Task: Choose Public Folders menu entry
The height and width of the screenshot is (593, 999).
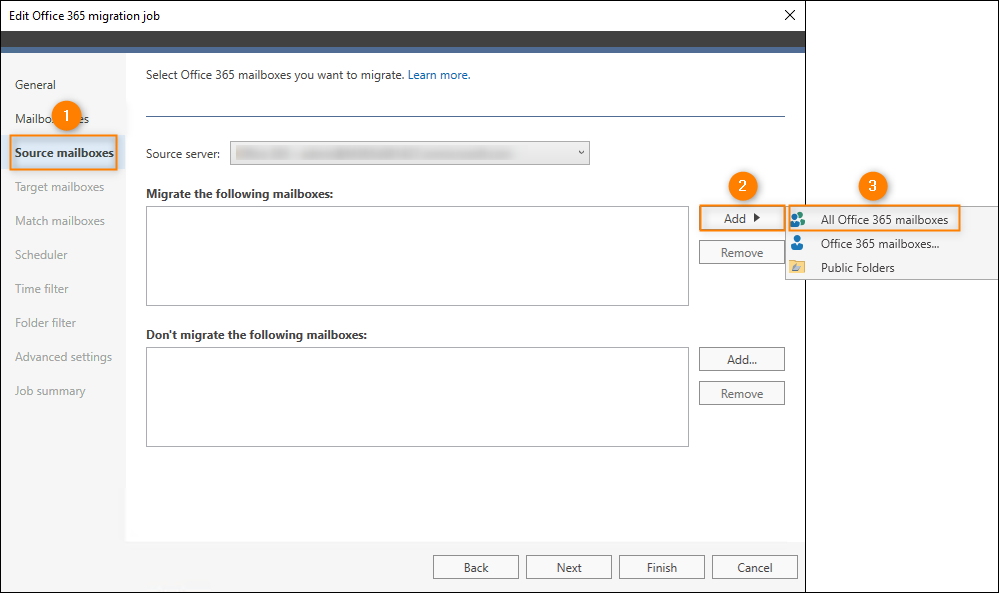Action: tap(858, 268)
